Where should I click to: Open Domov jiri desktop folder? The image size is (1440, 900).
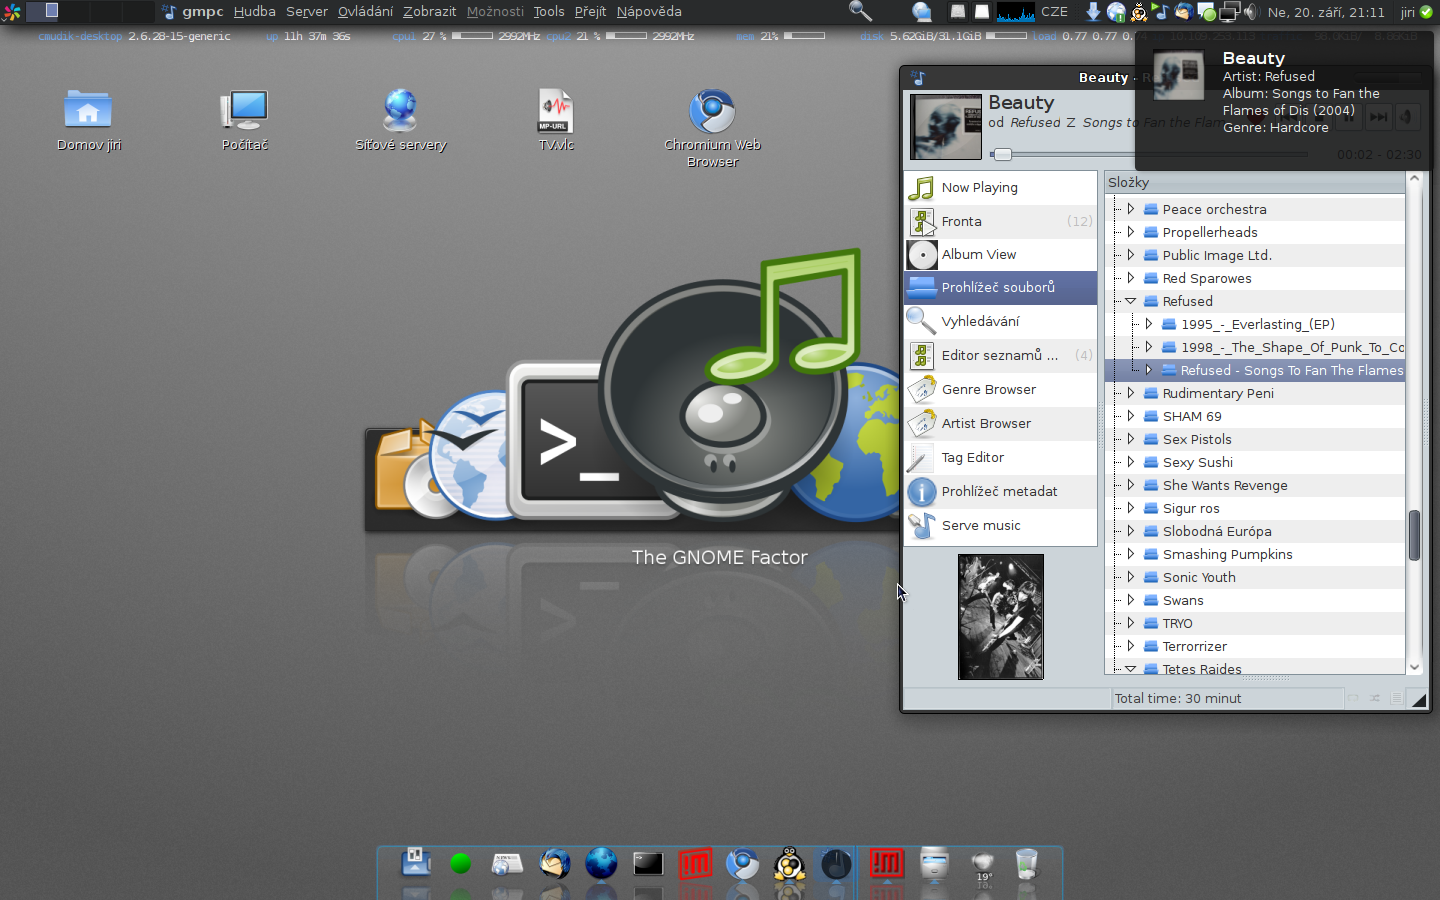point(88,120)
